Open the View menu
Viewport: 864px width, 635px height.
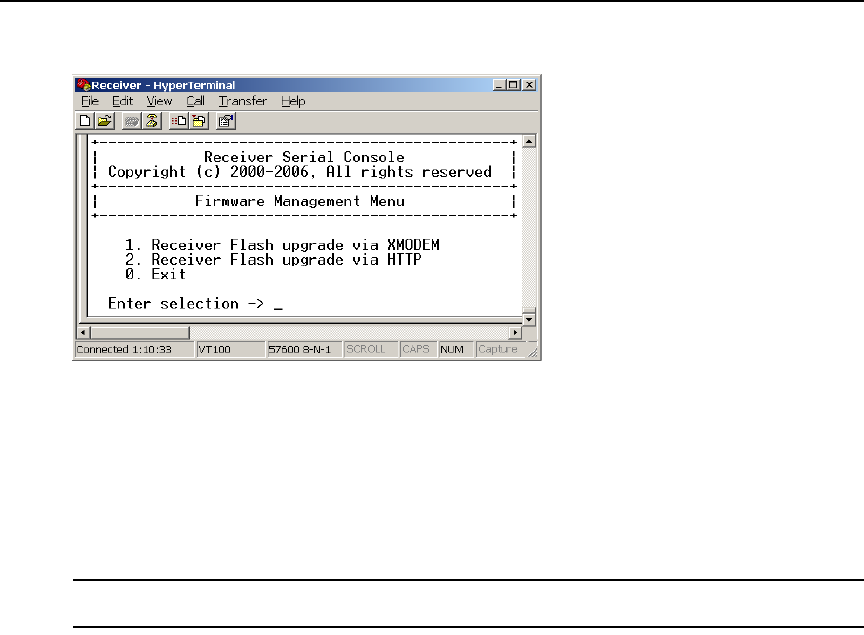tap(159, 101)
